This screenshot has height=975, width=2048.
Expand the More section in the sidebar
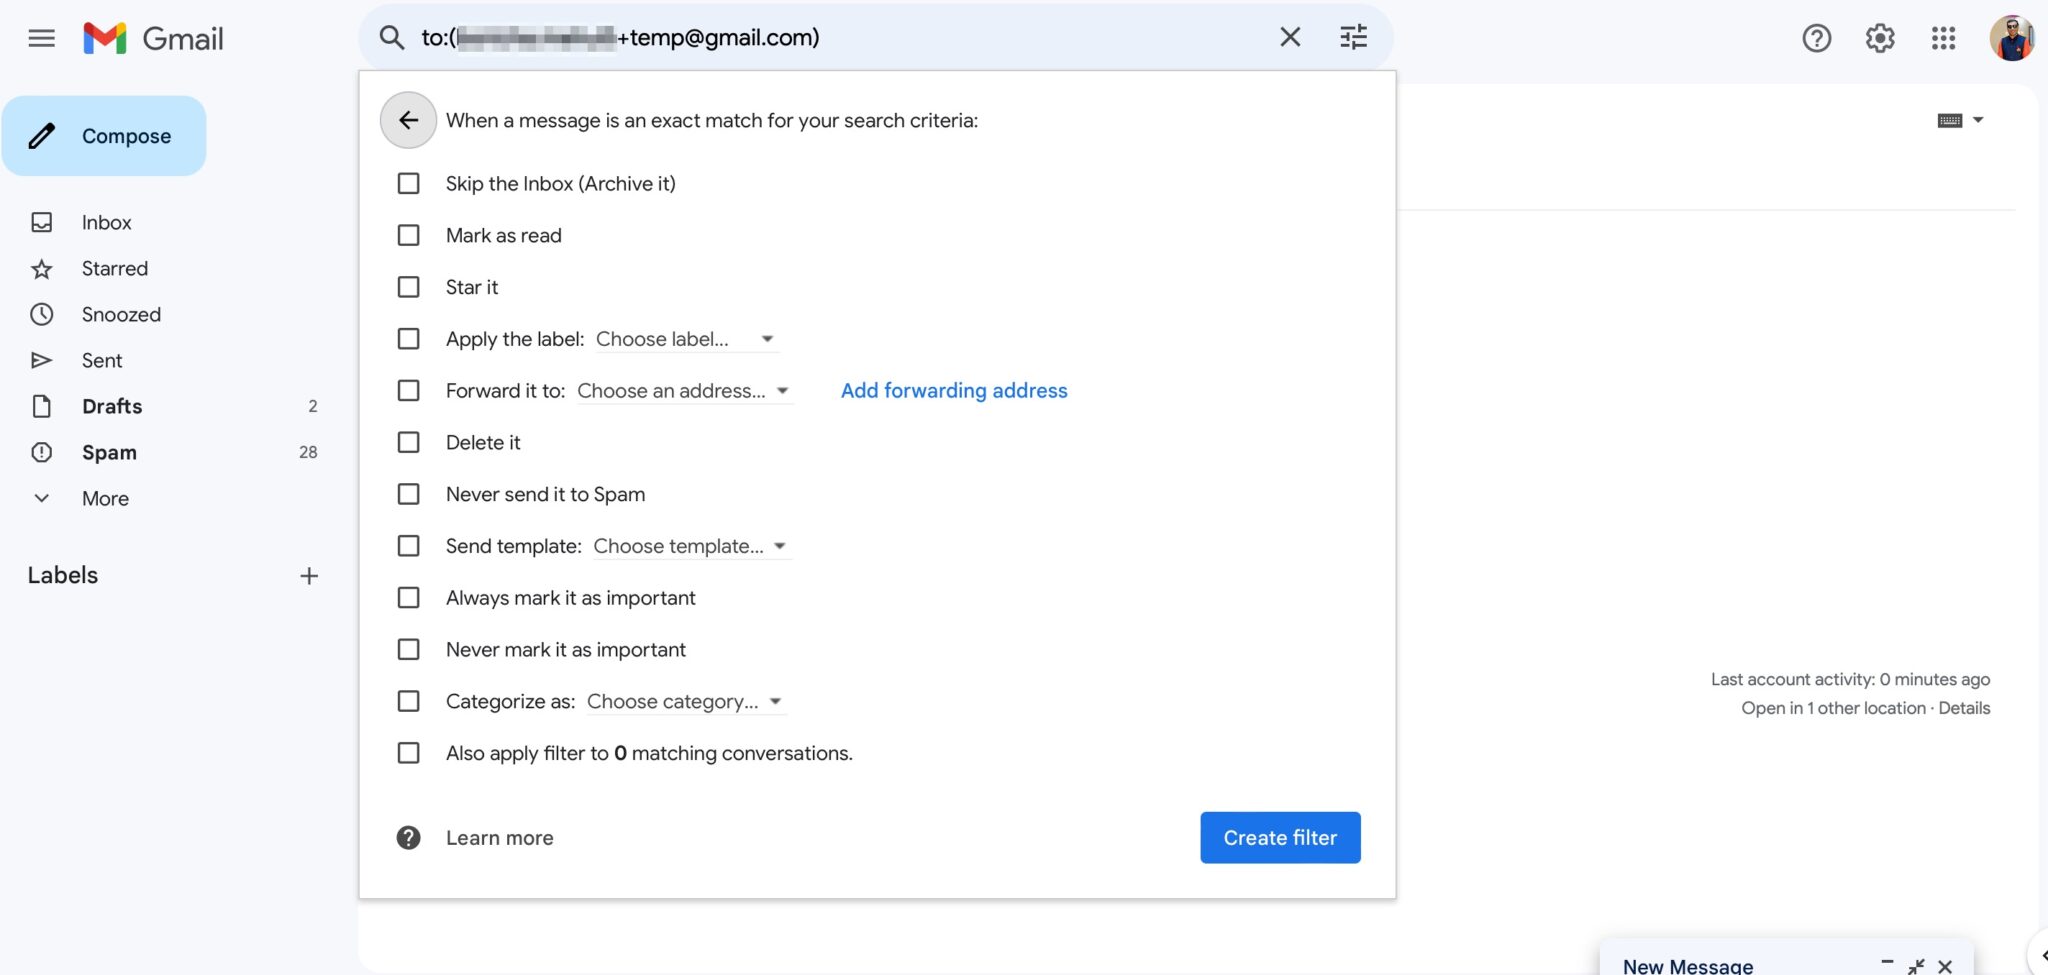click(104, 498)
